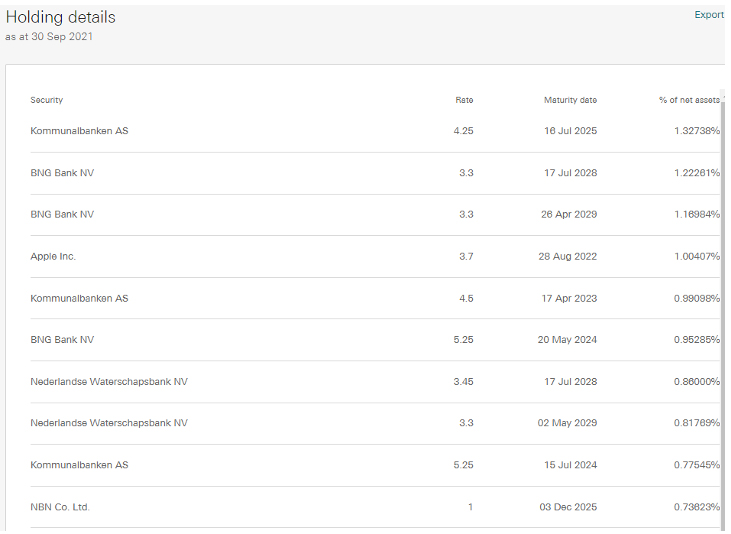The height and width of the screenshot is (534, 731).
Task: Select Kommunalbanken AS maturing 17 Apr 2023
Action: coord(79,298)
